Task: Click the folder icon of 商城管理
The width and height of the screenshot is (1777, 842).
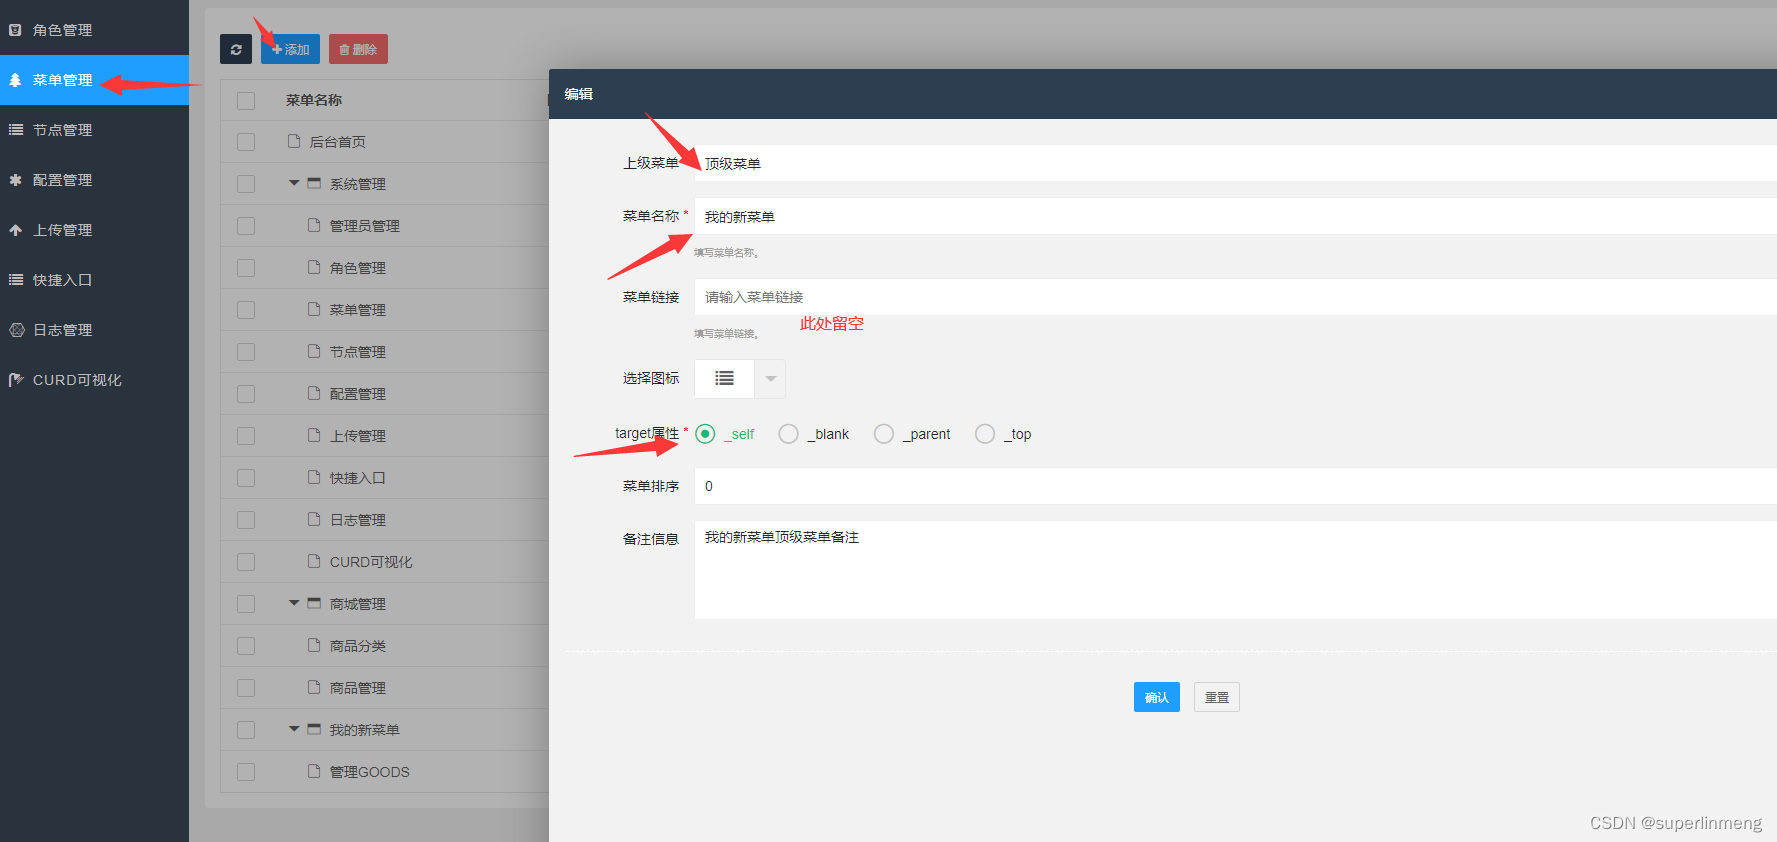Action: pyautogui.click(x=314, y=603)
